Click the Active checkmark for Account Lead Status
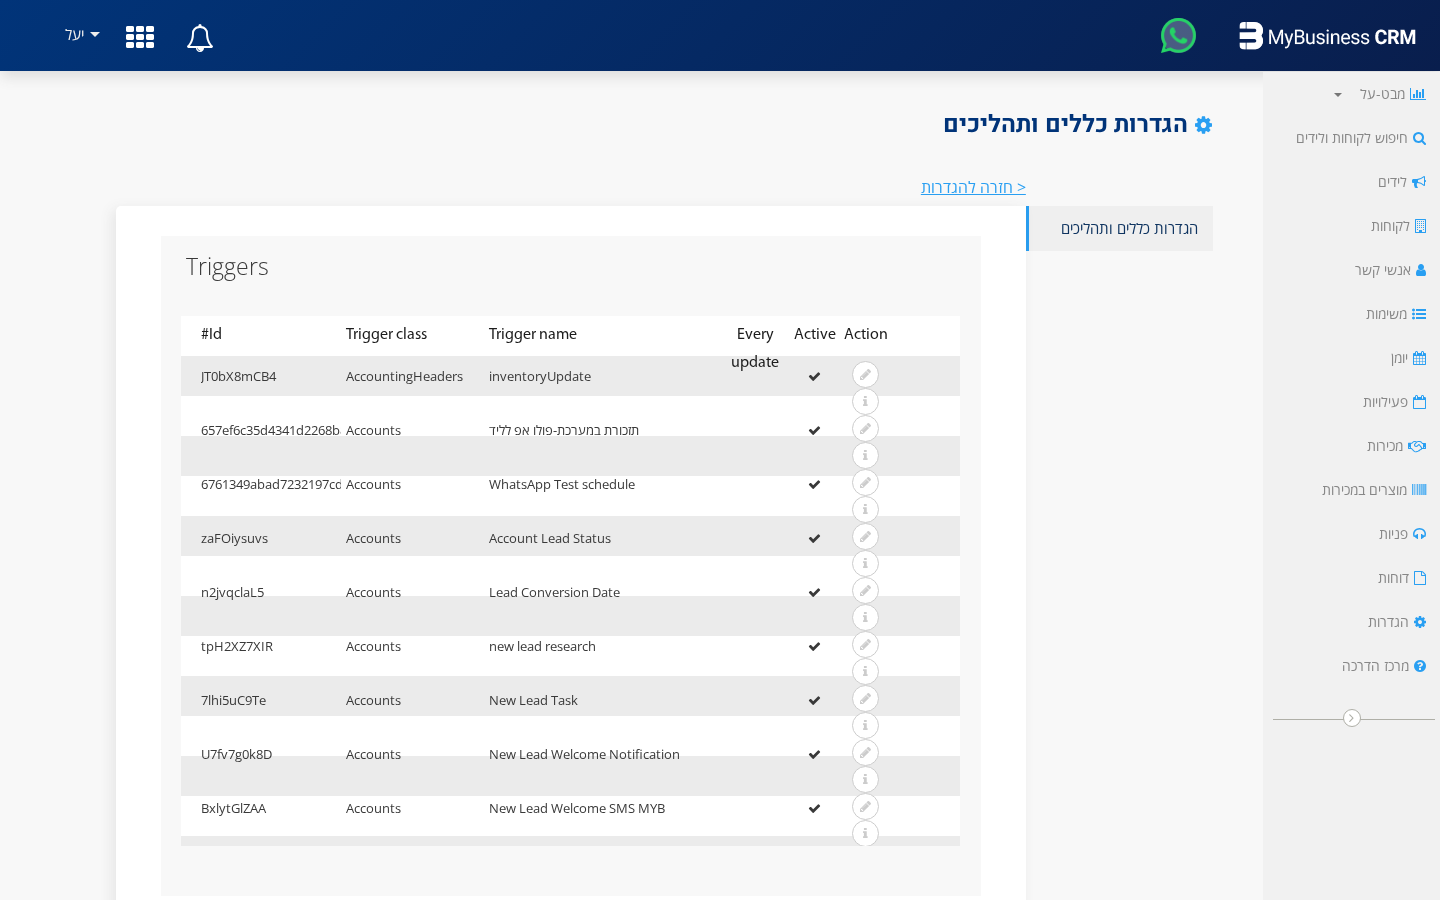The width and height of the screenshot is (1440, 900). click(x=814, y=536)
